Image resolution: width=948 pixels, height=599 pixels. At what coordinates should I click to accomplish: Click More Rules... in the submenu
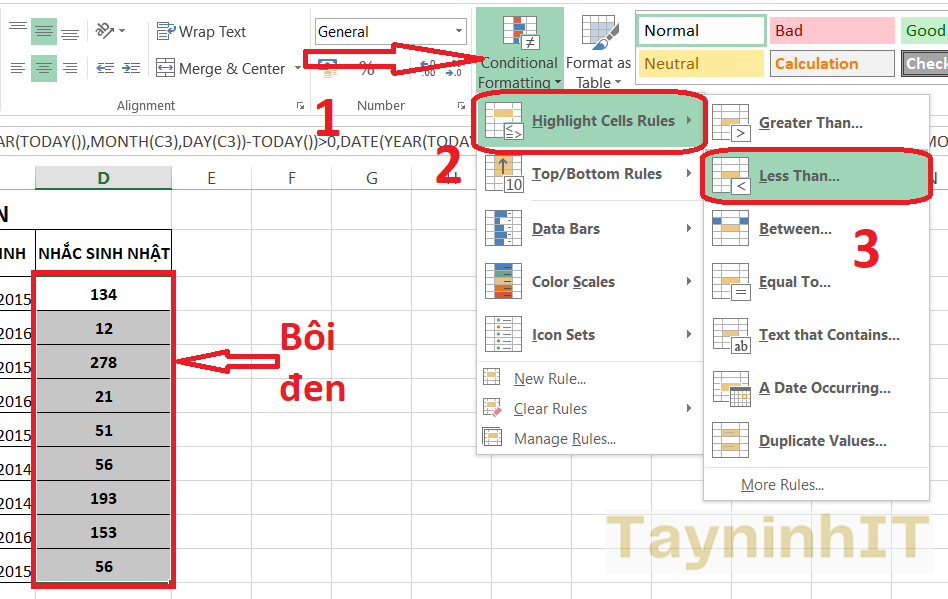click(x=782, y=485)
